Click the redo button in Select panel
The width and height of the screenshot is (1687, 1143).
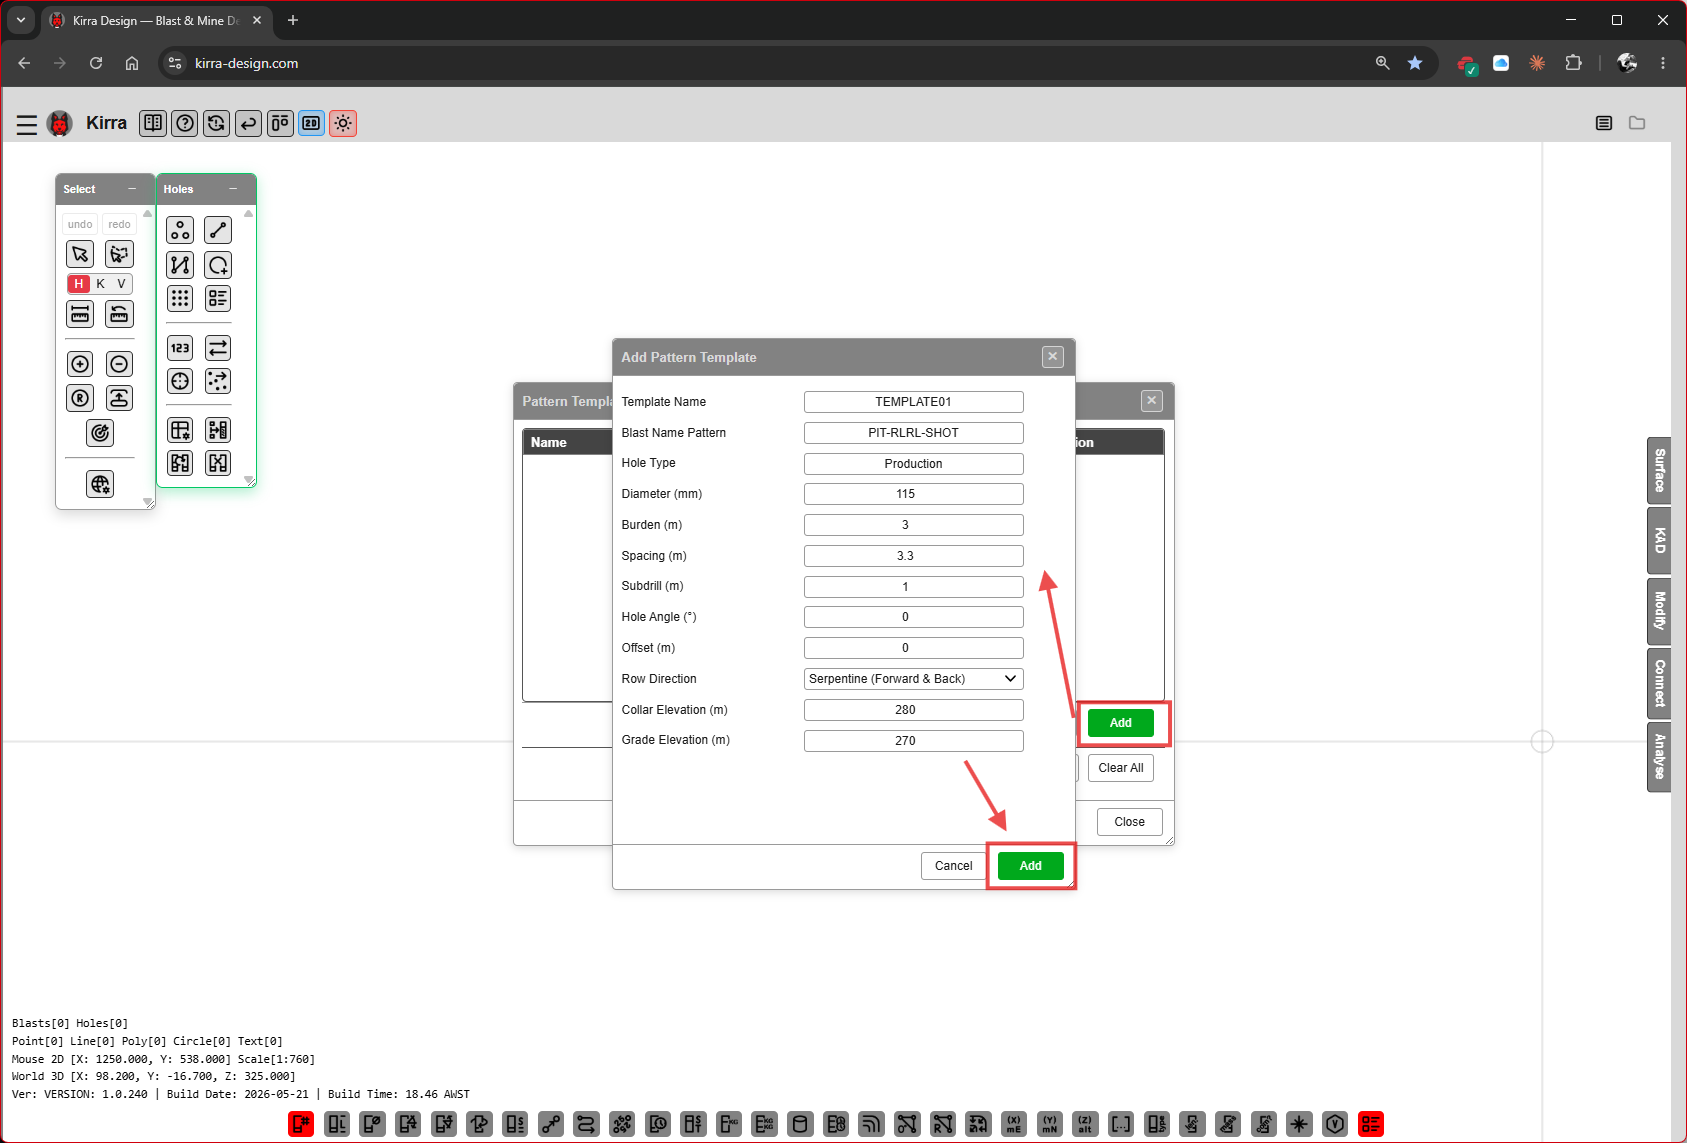point(119,224)
